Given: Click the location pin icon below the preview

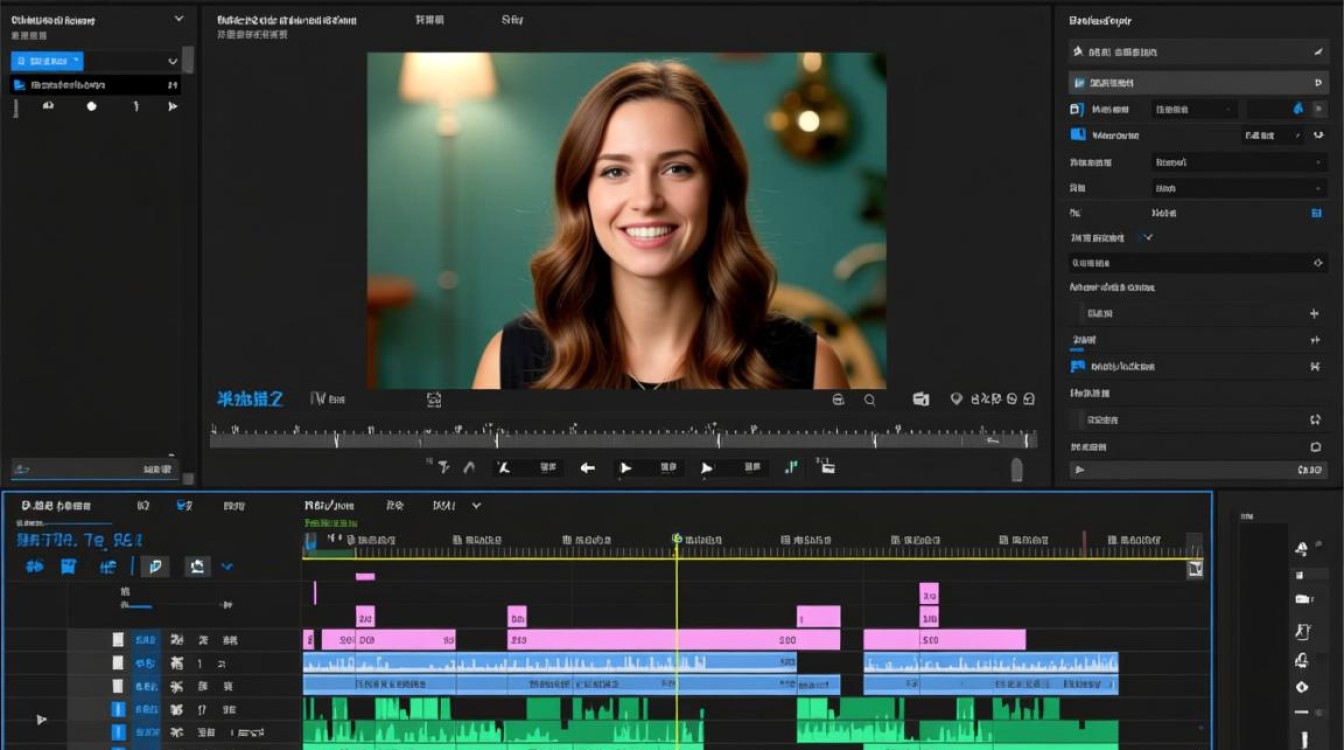Looking at the screenshot, I should (x=956, y=399).
